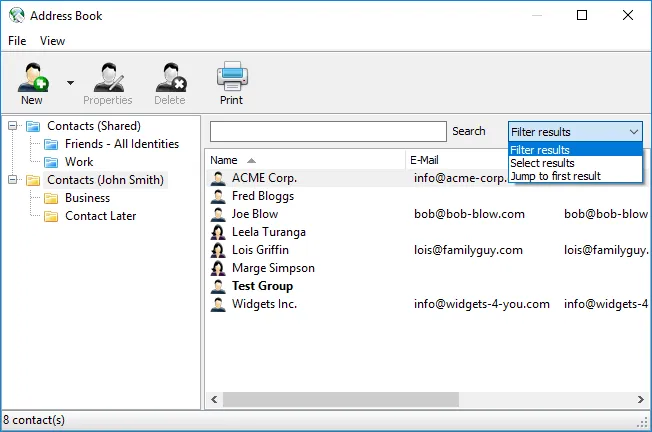652x432 pixels.
Task: Select the Contact Later folder
Action: click(x=100, y=216)
